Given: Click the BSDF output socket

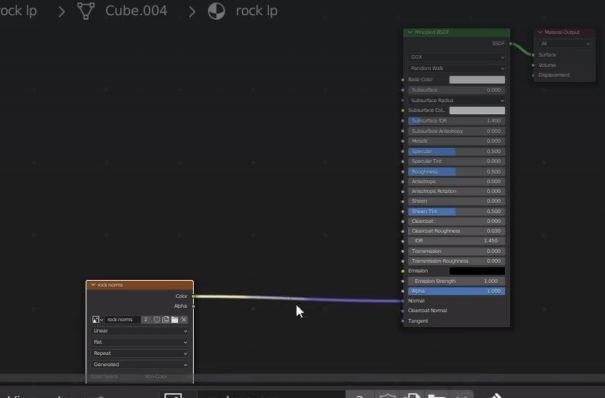Looking at the screenshot, I should point(510,44).
